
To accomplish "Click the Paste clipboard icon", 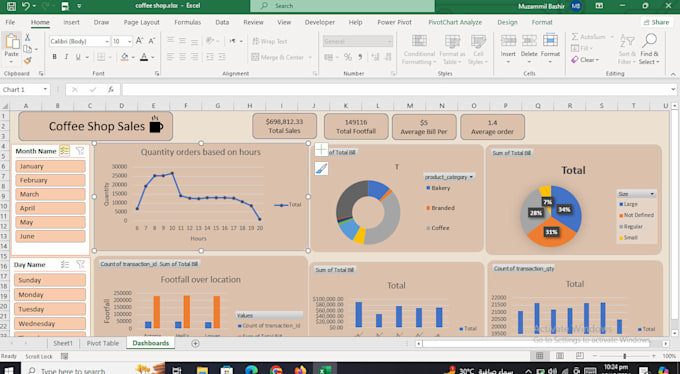I will (12, 42).
